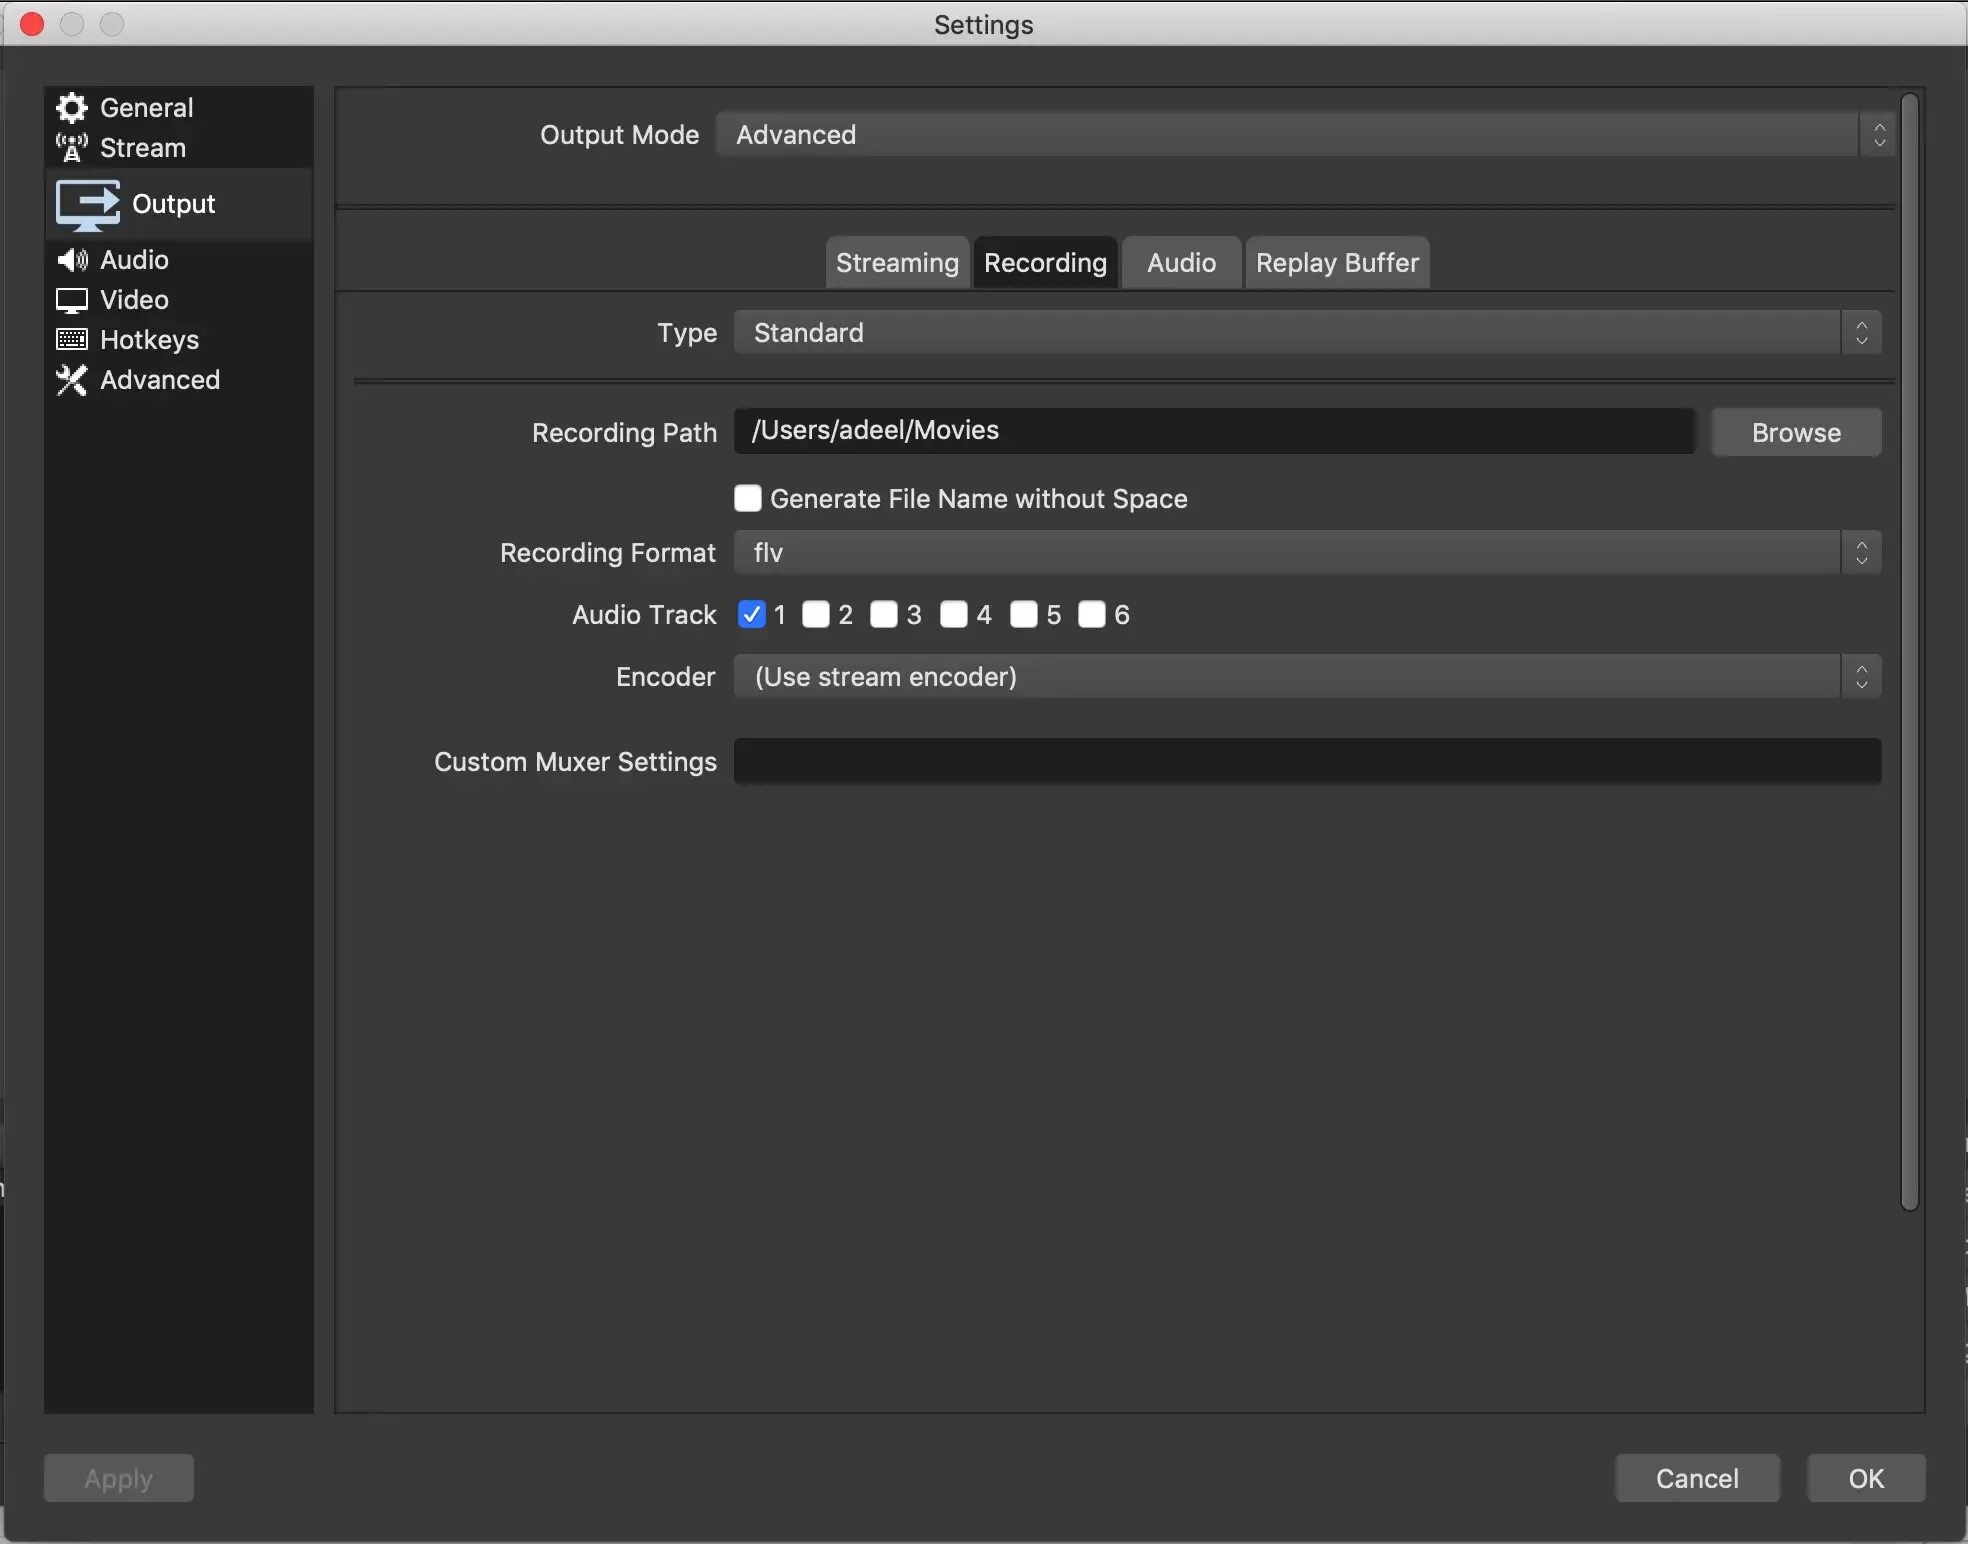Click the Custom Muxer Settings field
The height and width of the screenshot is (1544, 1968).
tap(1307, 761)
